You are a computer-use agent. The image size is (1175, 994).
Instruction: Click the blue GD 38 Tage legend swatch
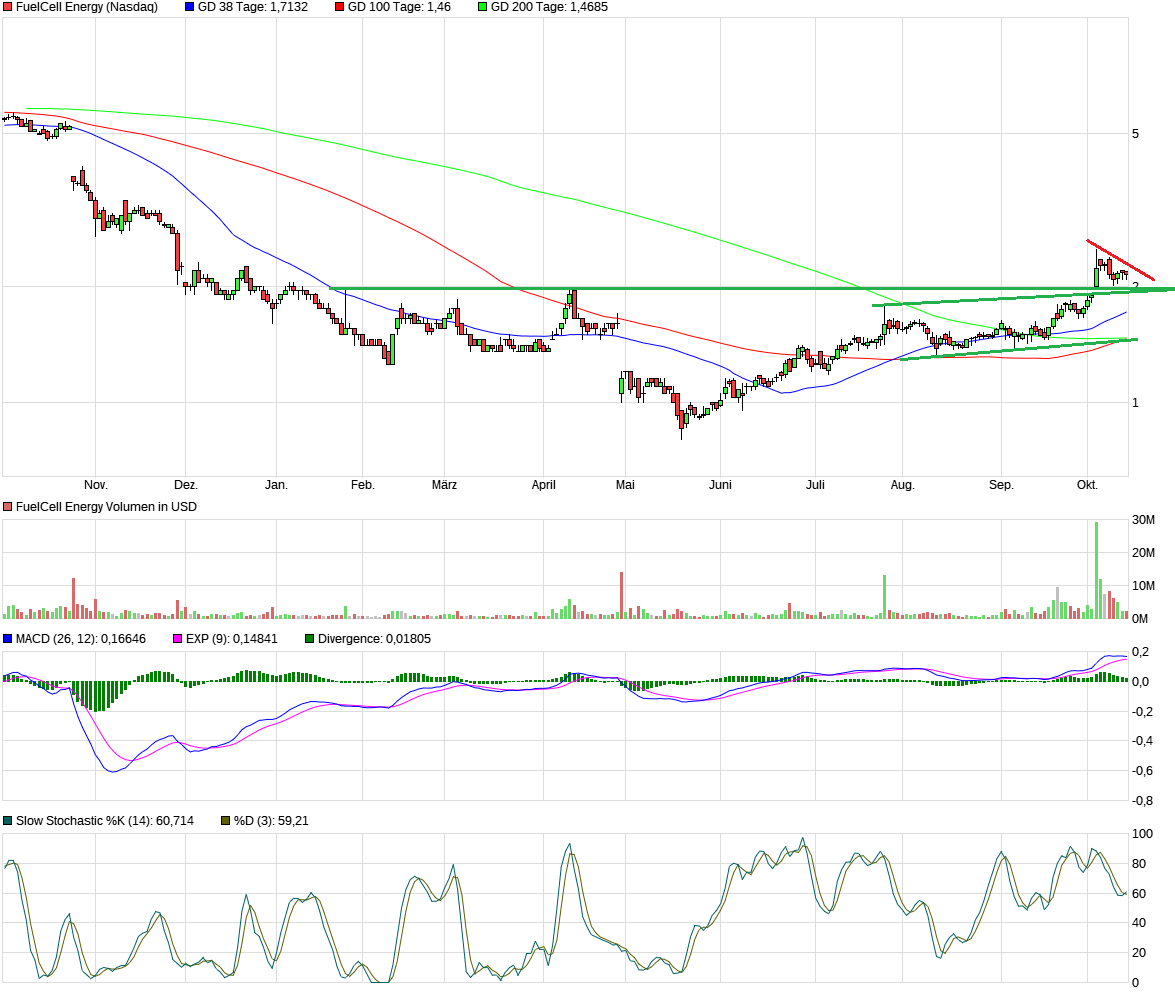click(x=190, y=7)
